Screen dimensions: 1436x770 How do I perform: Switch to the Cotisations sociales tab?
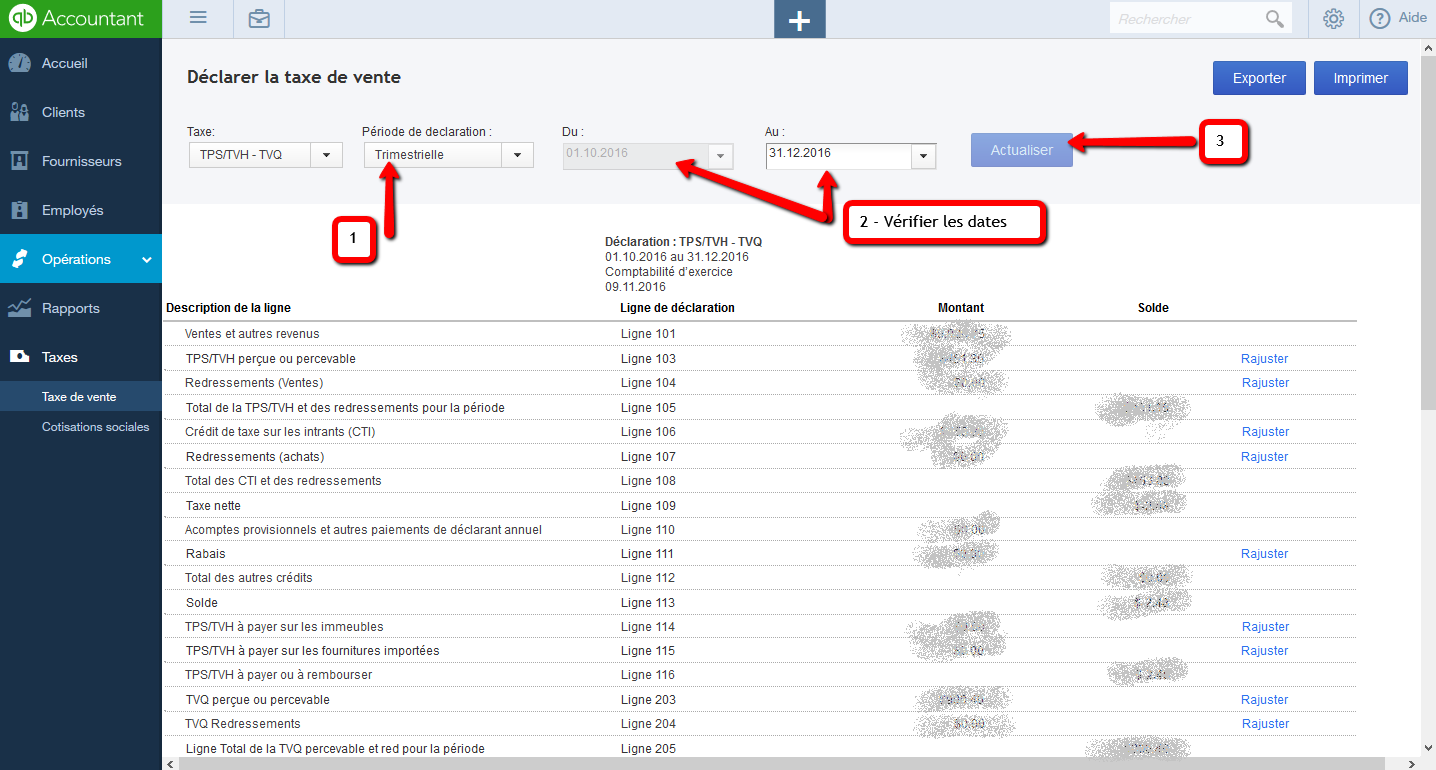point(95,426)
